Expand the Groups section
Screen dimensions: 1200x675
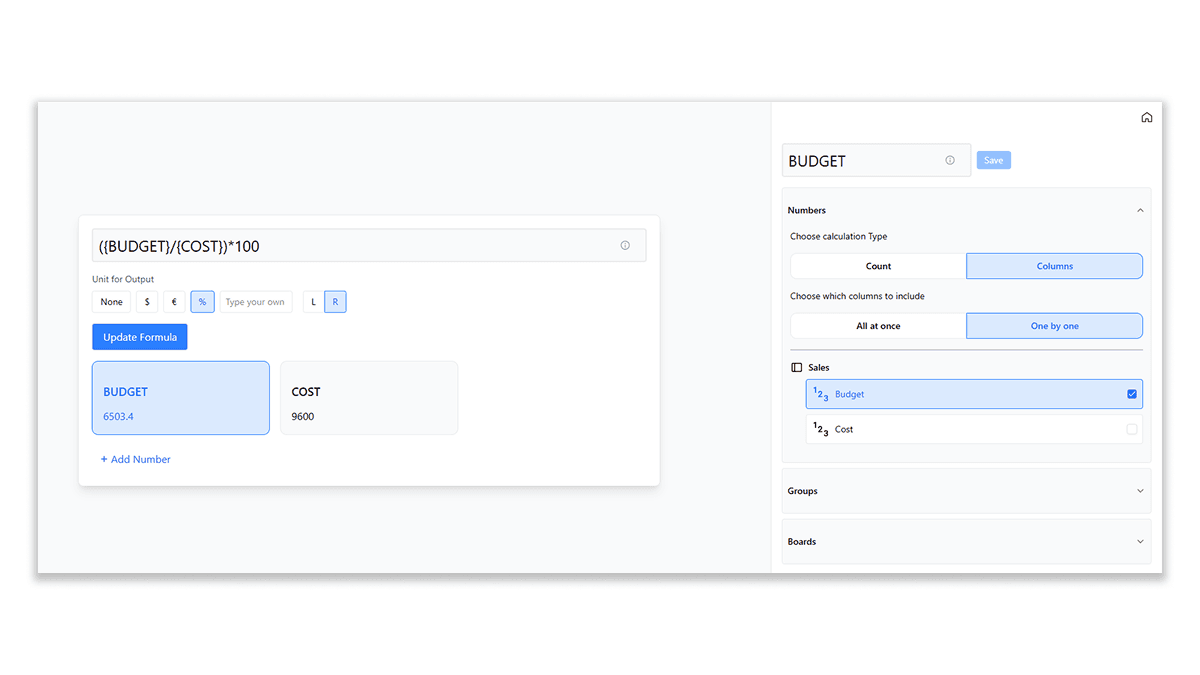tap(1139, 491)
